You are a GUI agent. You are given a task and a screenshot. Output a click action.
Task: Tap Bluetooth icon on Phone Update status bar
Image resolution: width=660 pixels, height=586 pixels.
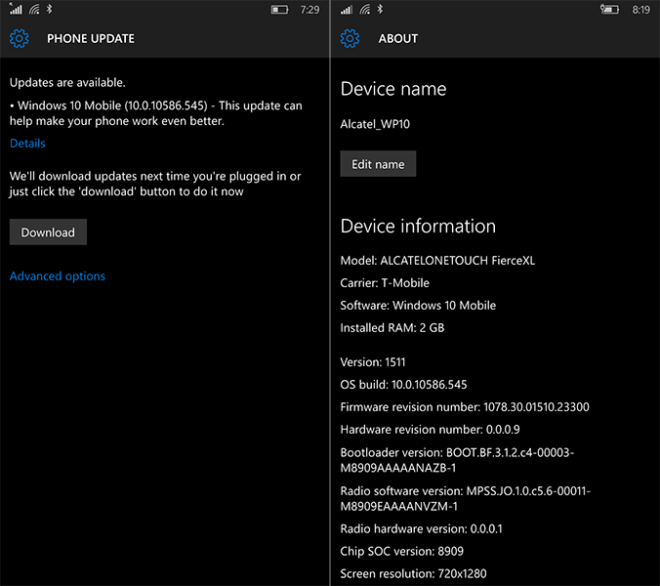(x=49, y=9)
